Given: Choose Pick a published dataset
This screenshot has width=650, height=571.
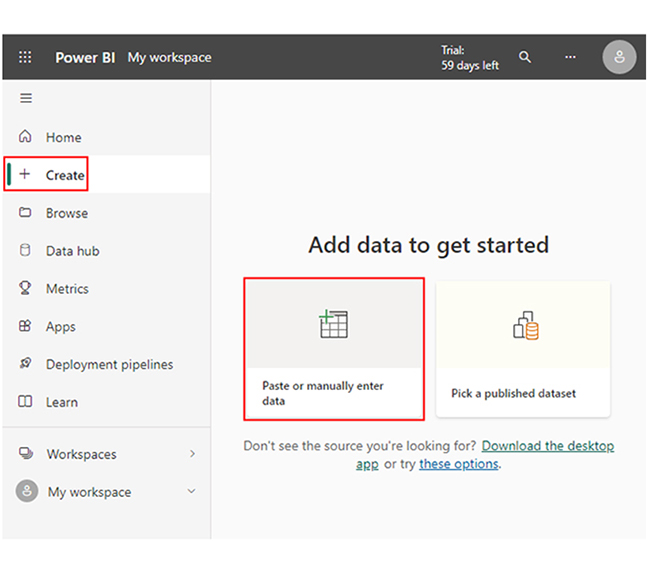Looking at the screenshot, I should [x=523, y=349].
